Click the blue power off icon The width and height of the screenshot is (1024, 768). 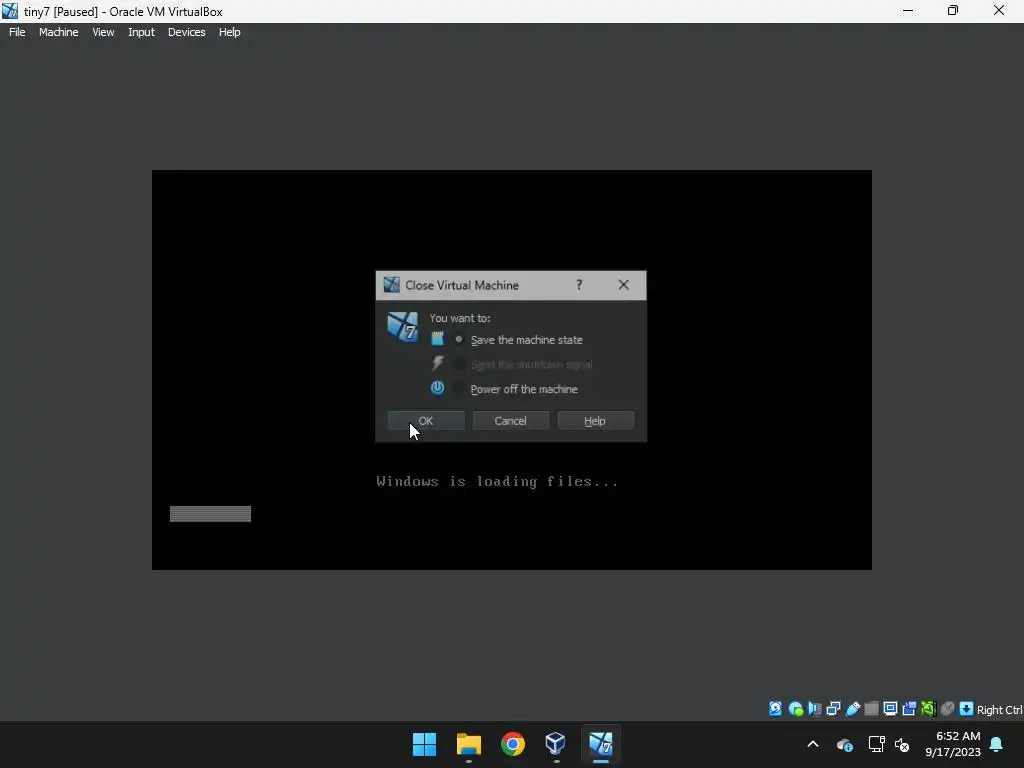pos(438,388)
